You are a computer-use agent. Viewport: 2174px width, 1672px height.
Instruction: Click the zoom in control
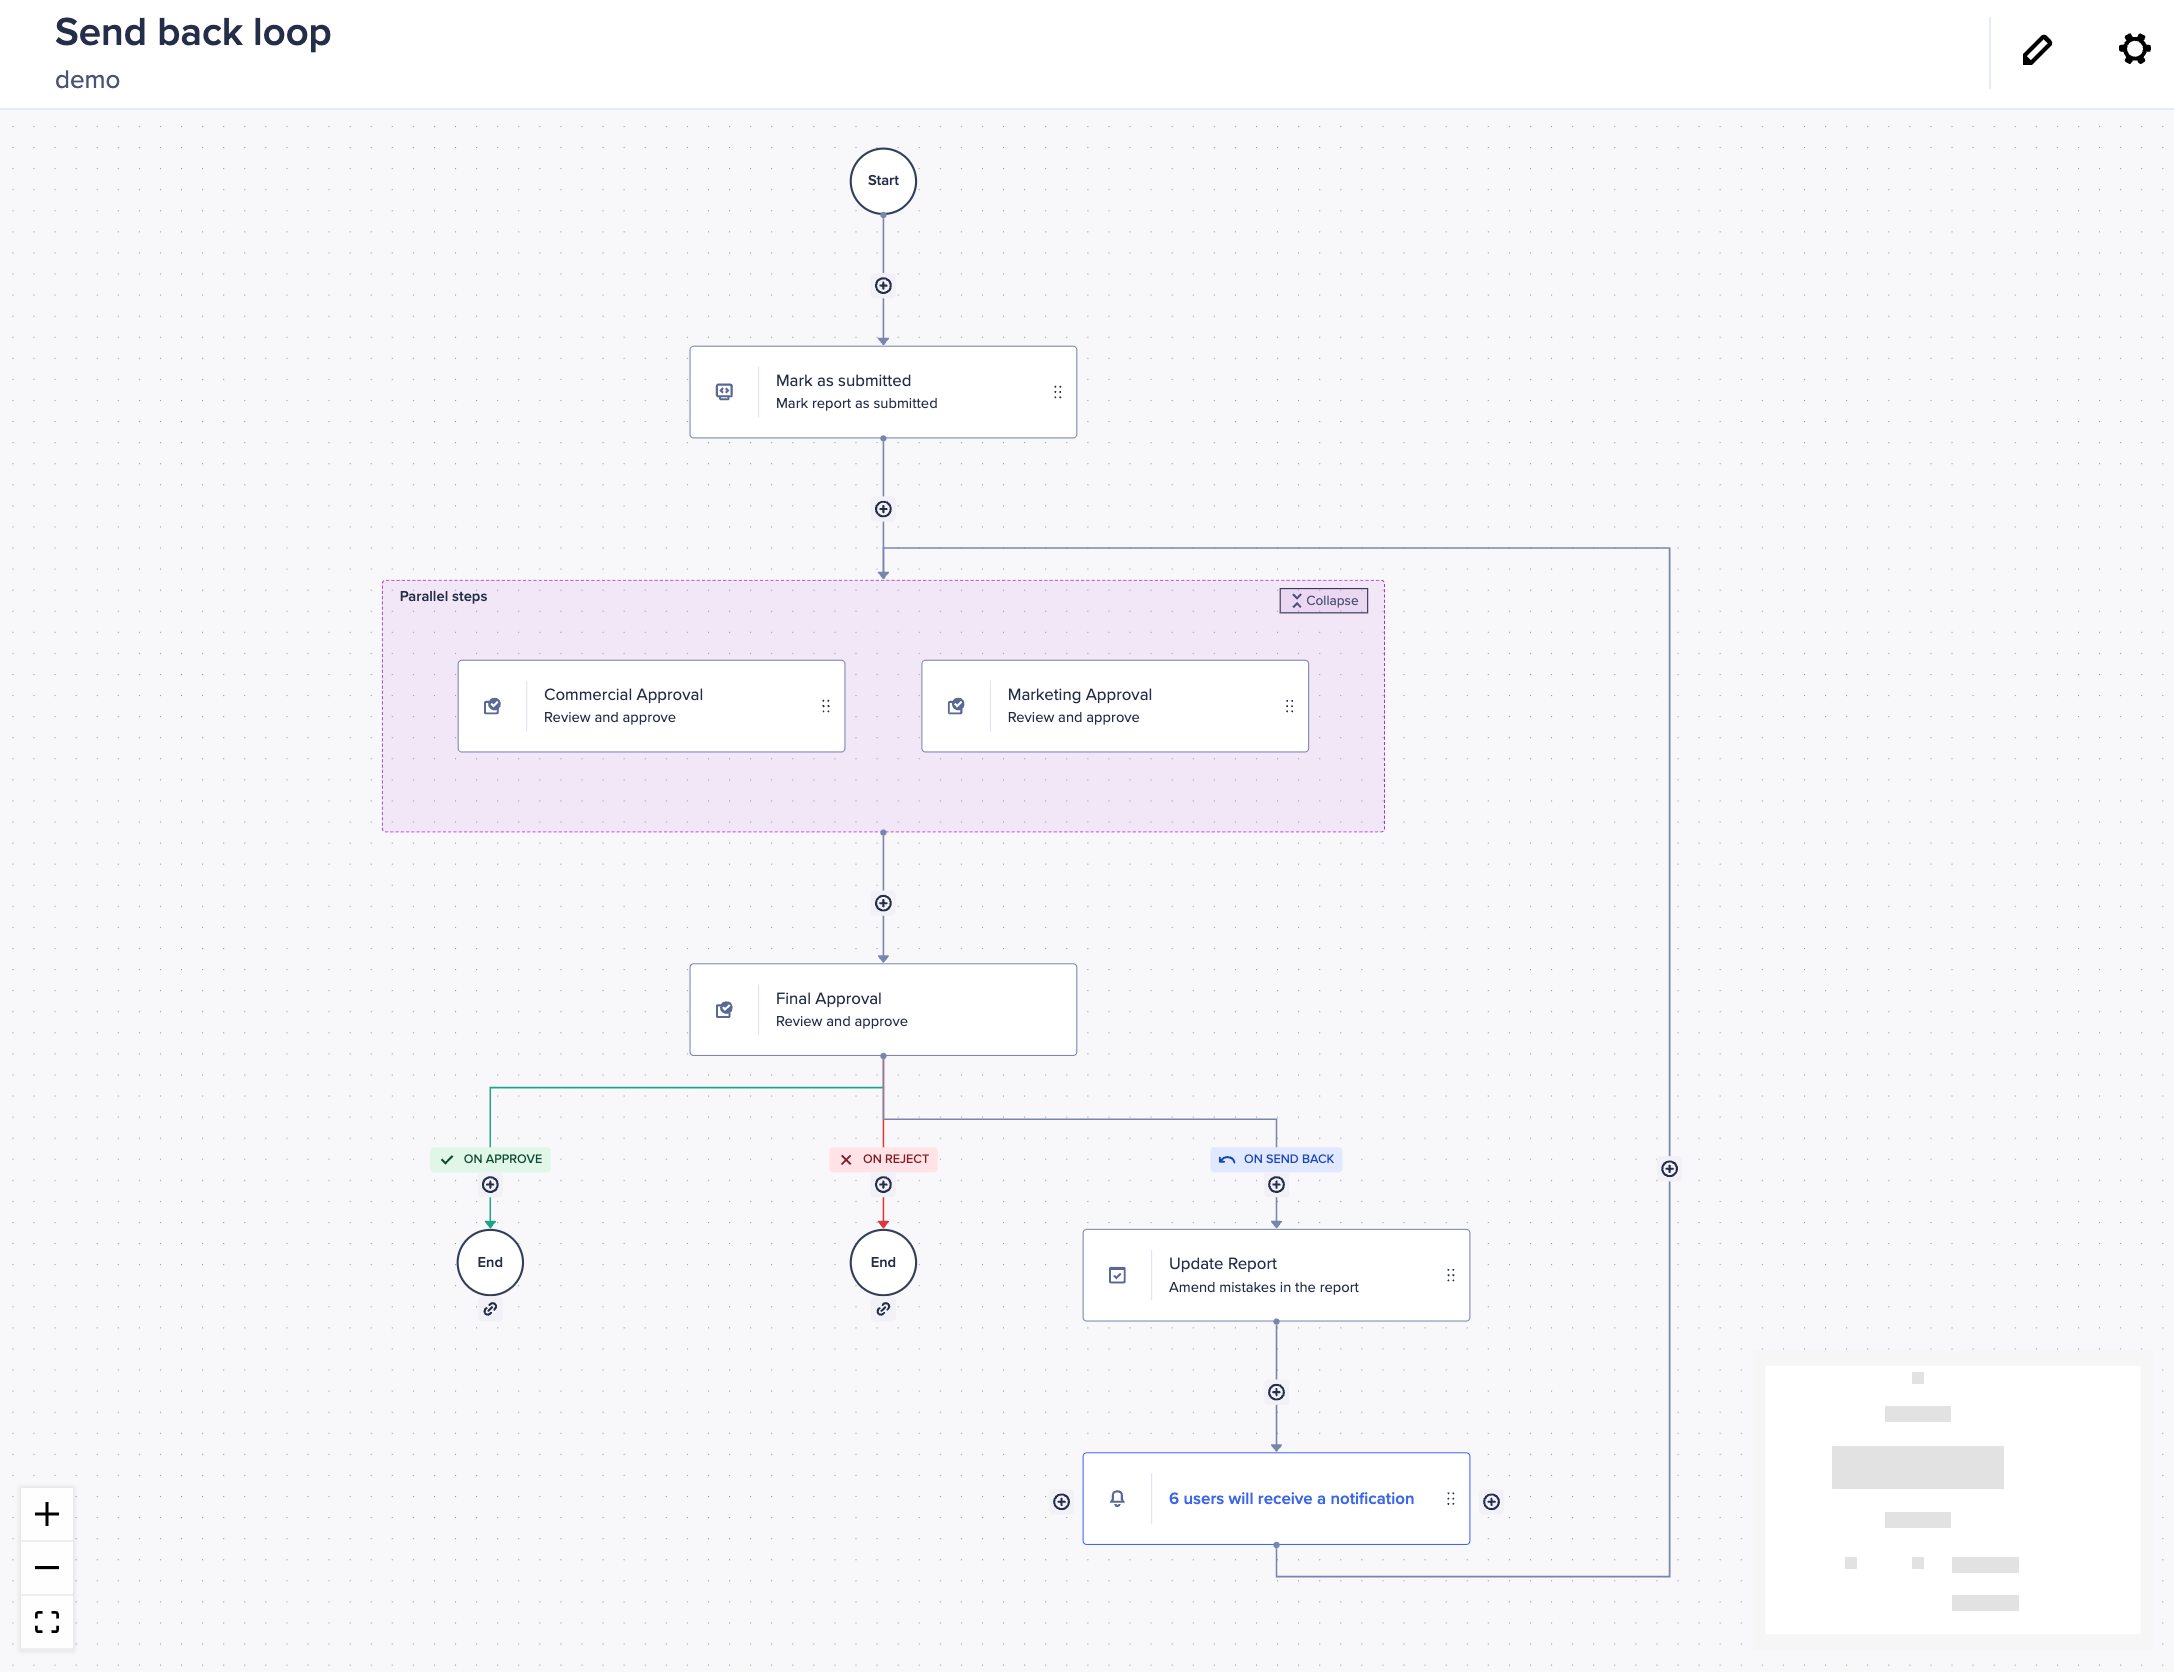[x=45, y=1513]
